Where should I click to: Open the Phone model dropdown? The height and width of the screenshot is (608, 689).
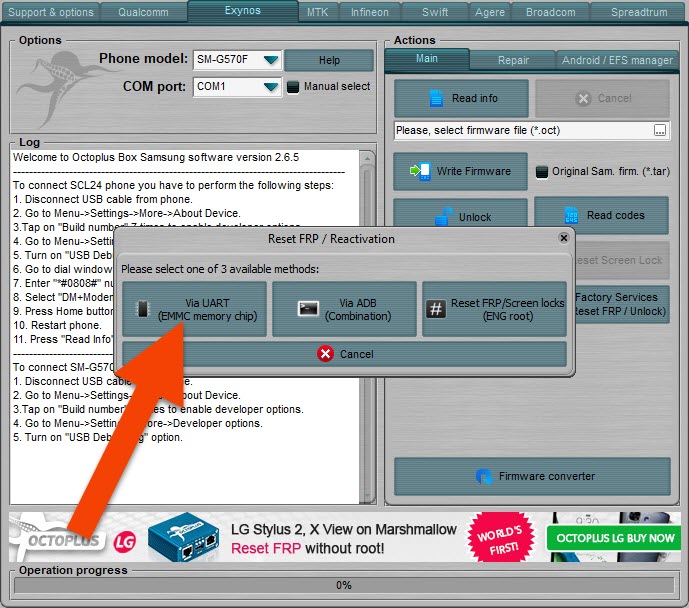271,59
